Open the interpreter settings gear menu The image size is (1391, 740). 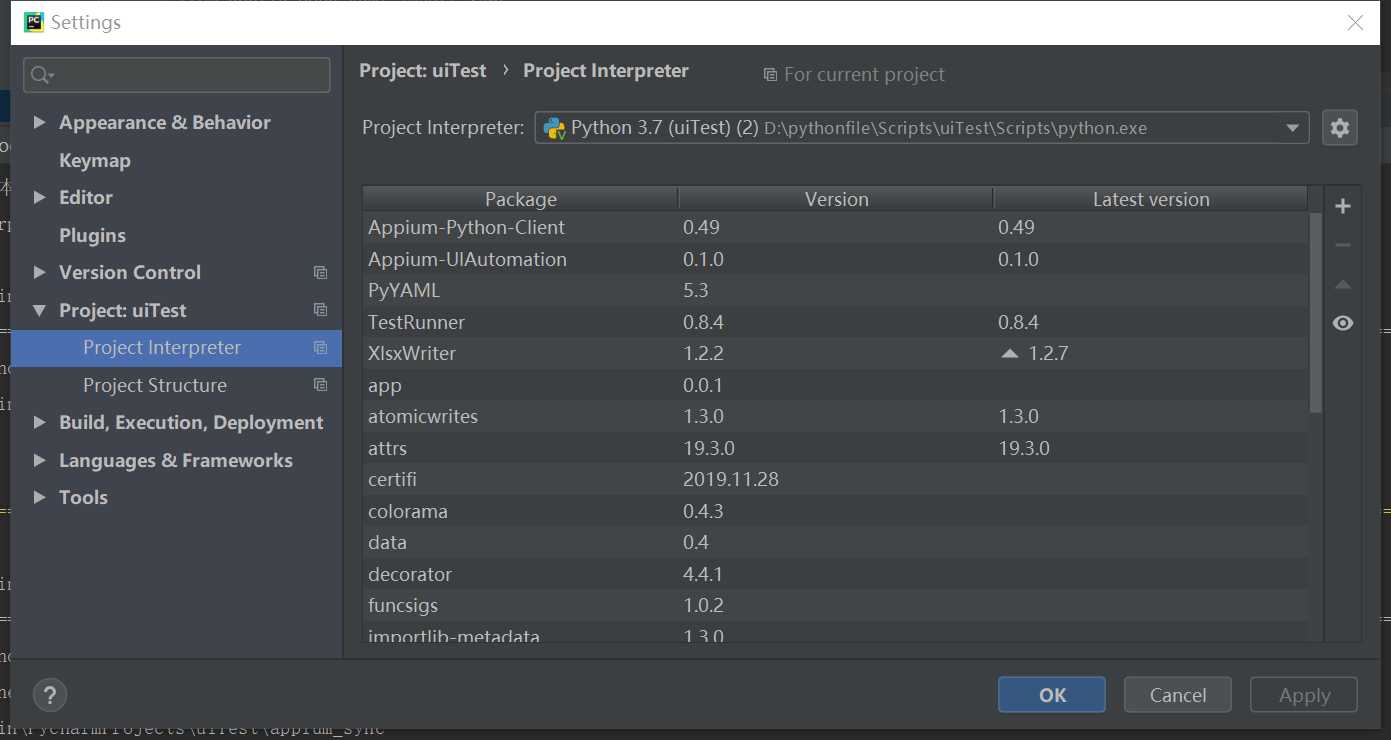pos(1340,128)
